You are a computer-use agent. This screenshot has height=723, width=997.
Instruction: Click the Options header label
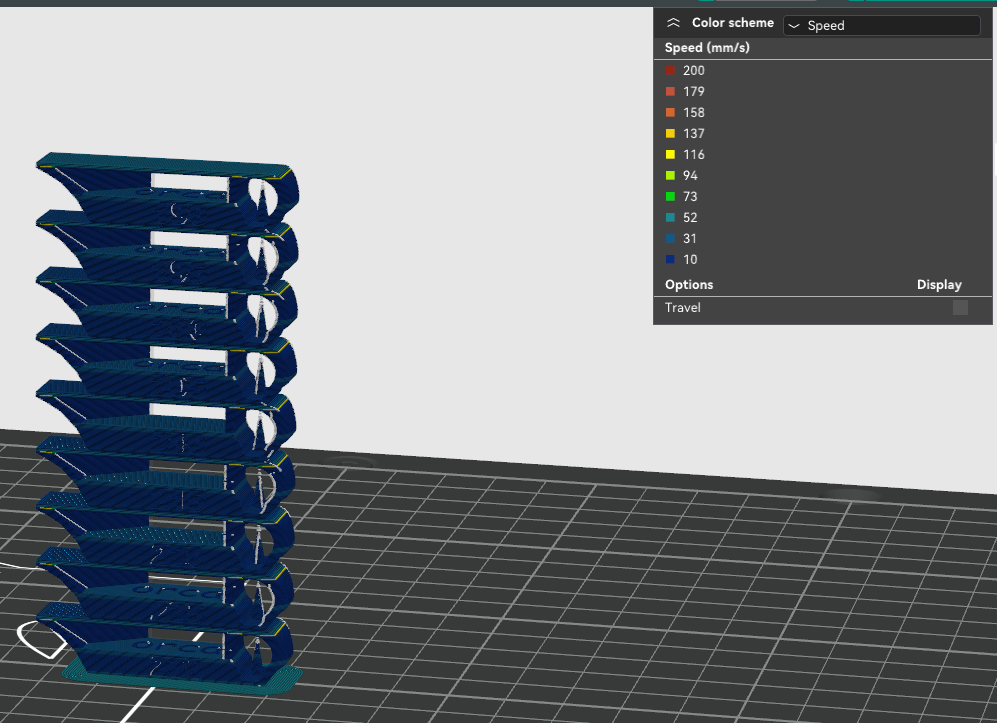[x=689, y=285]
